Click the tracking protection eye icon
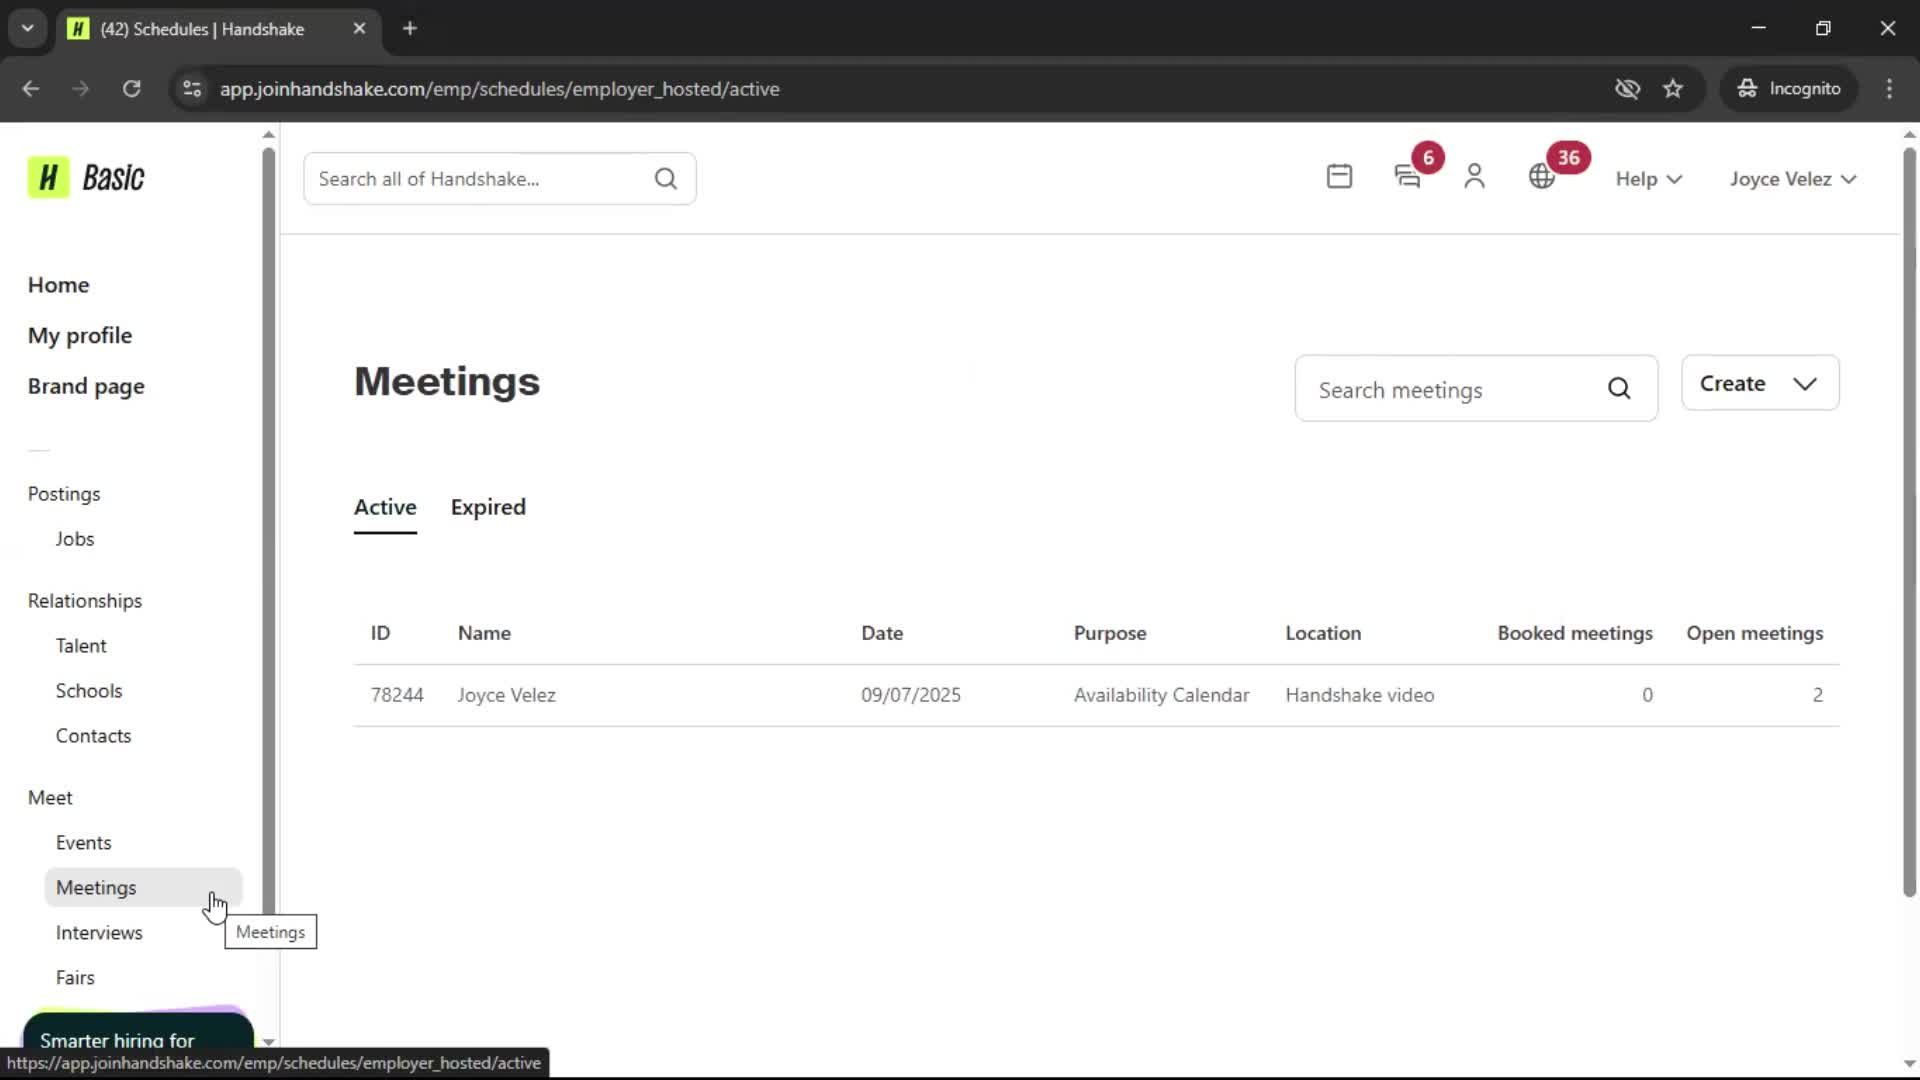The height and width of the screenshot is (1080, 1920). click(1627, 89)
